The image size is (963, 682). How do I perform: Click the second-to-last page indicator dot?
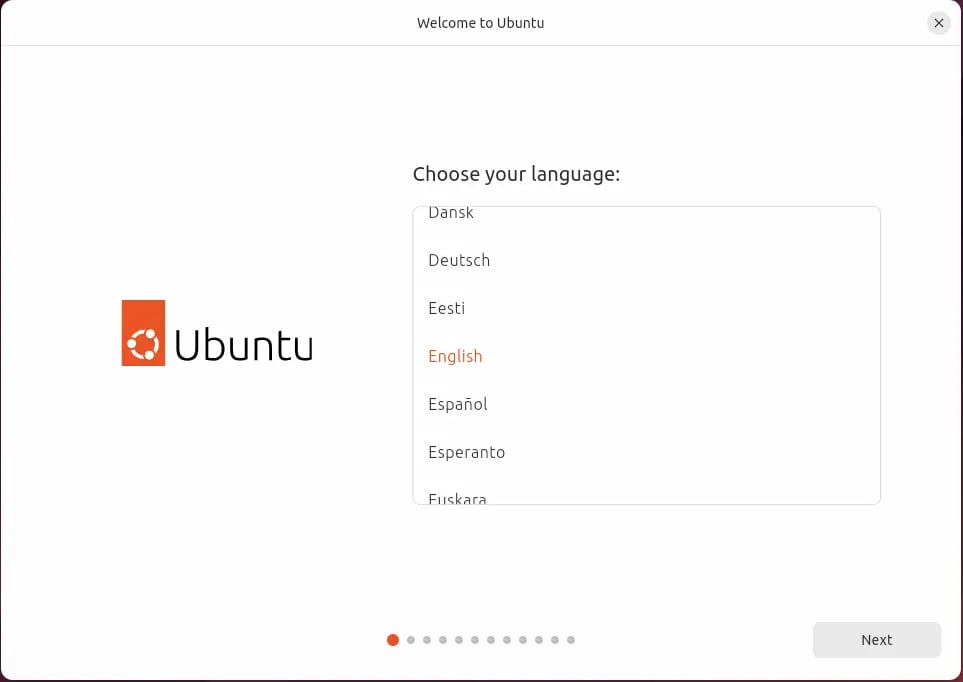[x=554, y=640]
